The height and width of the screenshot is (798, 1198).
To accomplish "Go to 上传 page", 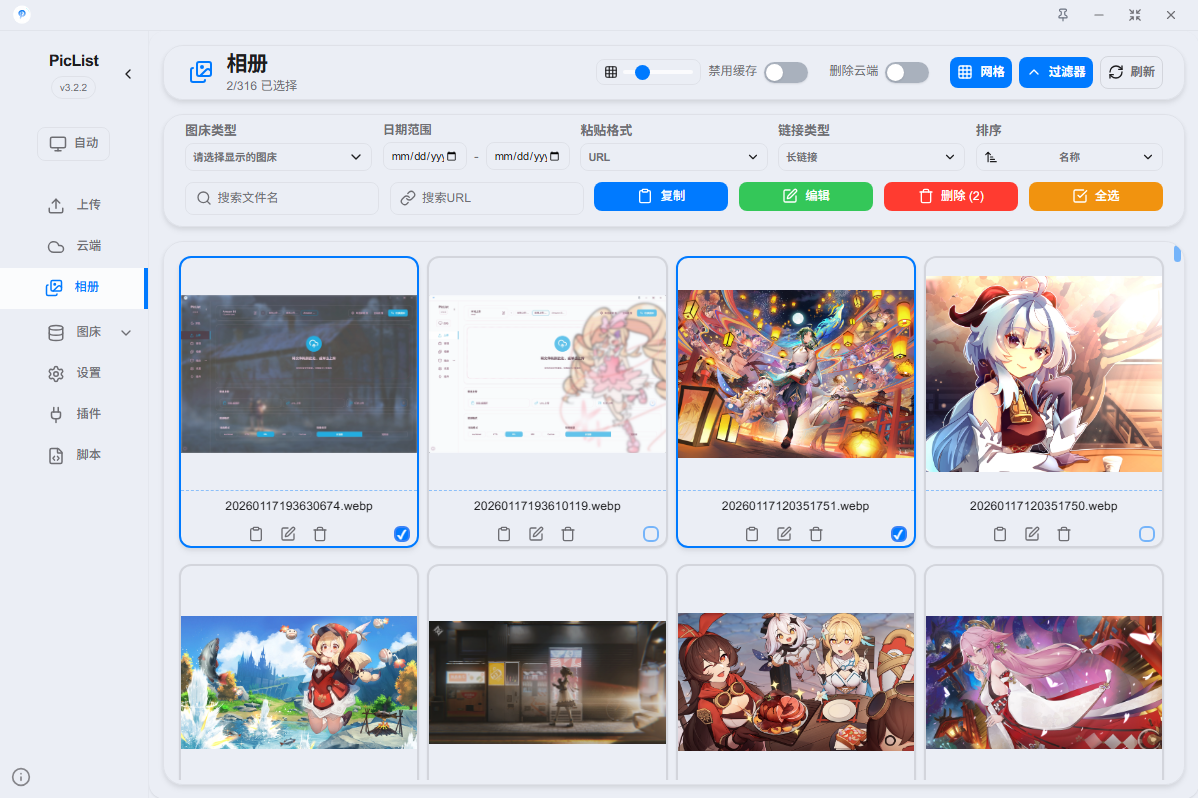I will tap(74, 205).
